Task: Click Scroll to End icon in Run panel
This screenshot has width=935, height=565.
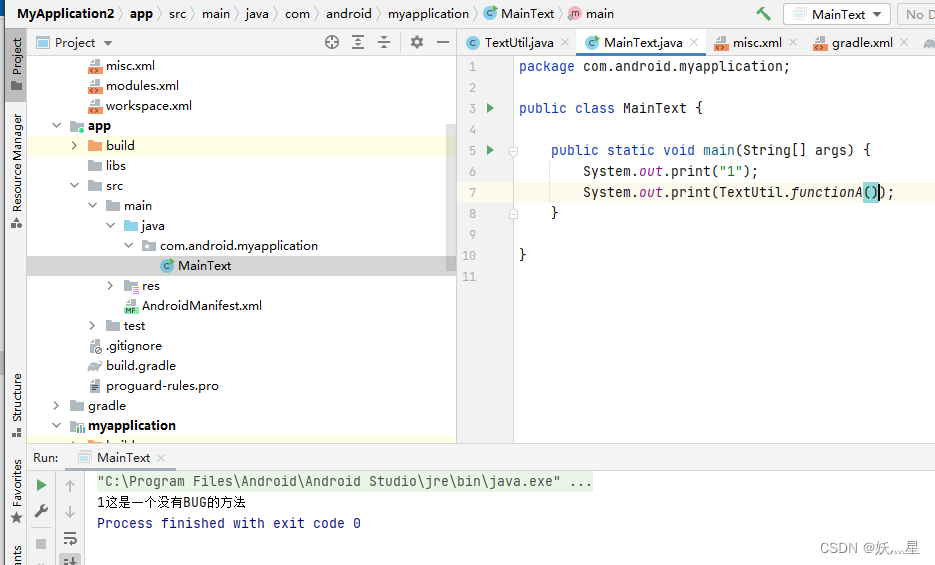Action: coord(70,560)
